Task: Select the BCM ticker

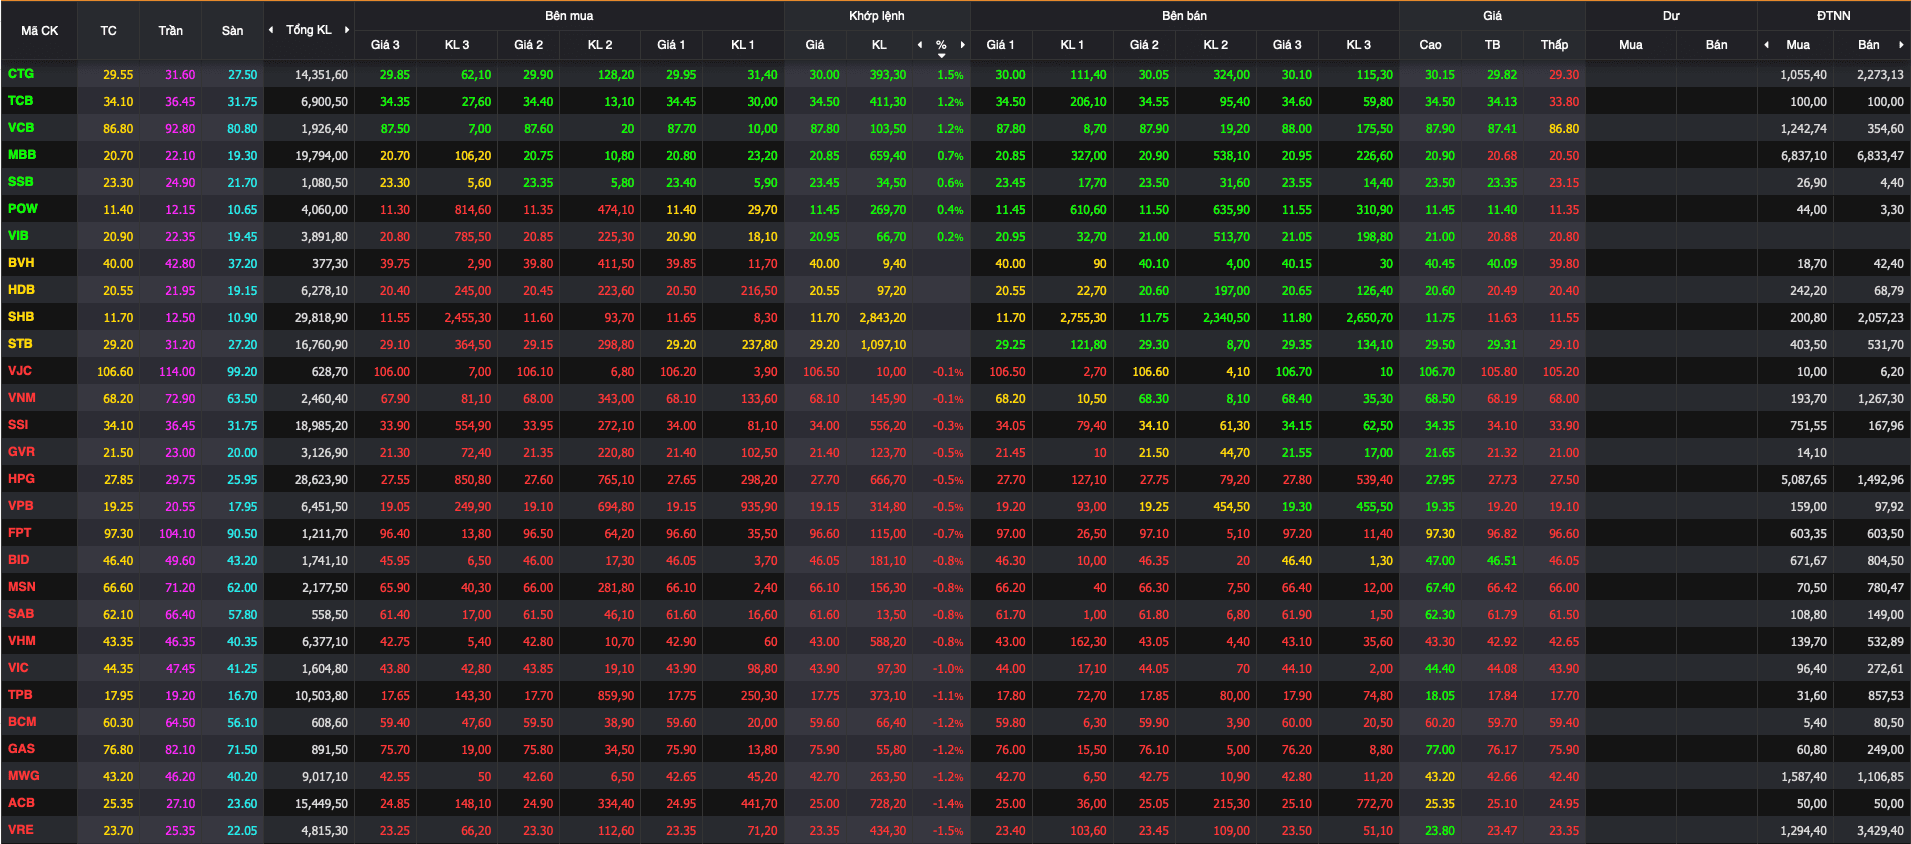Action: (x=22, y=722)
